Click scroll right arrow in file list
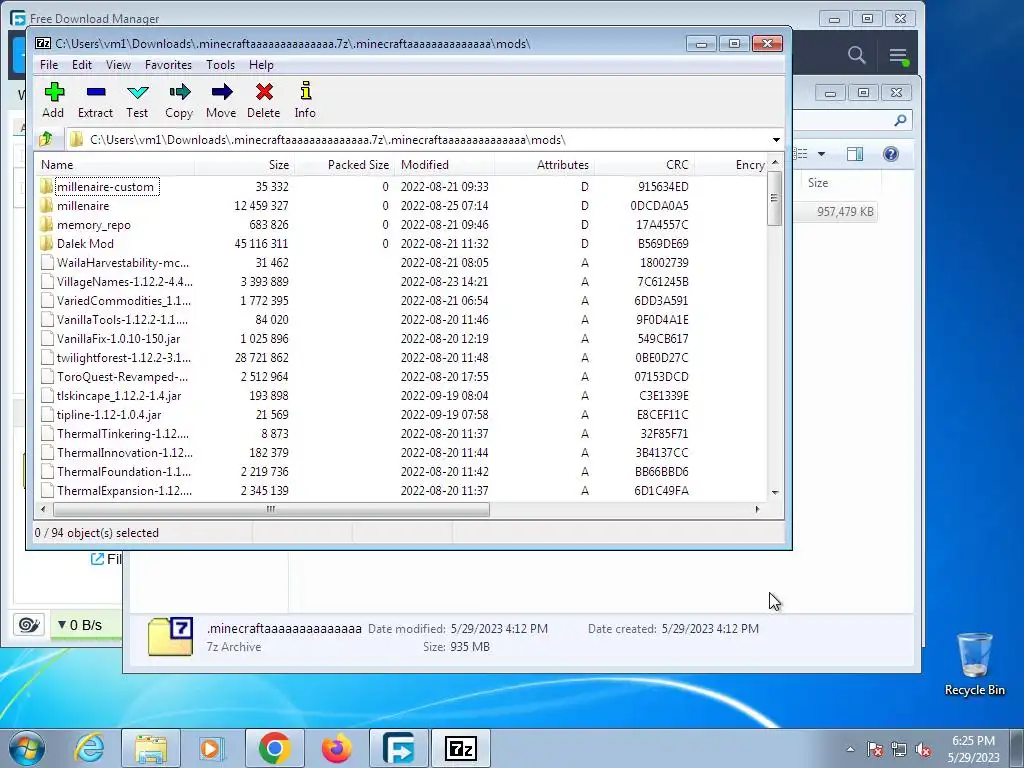The height and width of the screenshot is (768, 1024). click(x=757, y=509)
